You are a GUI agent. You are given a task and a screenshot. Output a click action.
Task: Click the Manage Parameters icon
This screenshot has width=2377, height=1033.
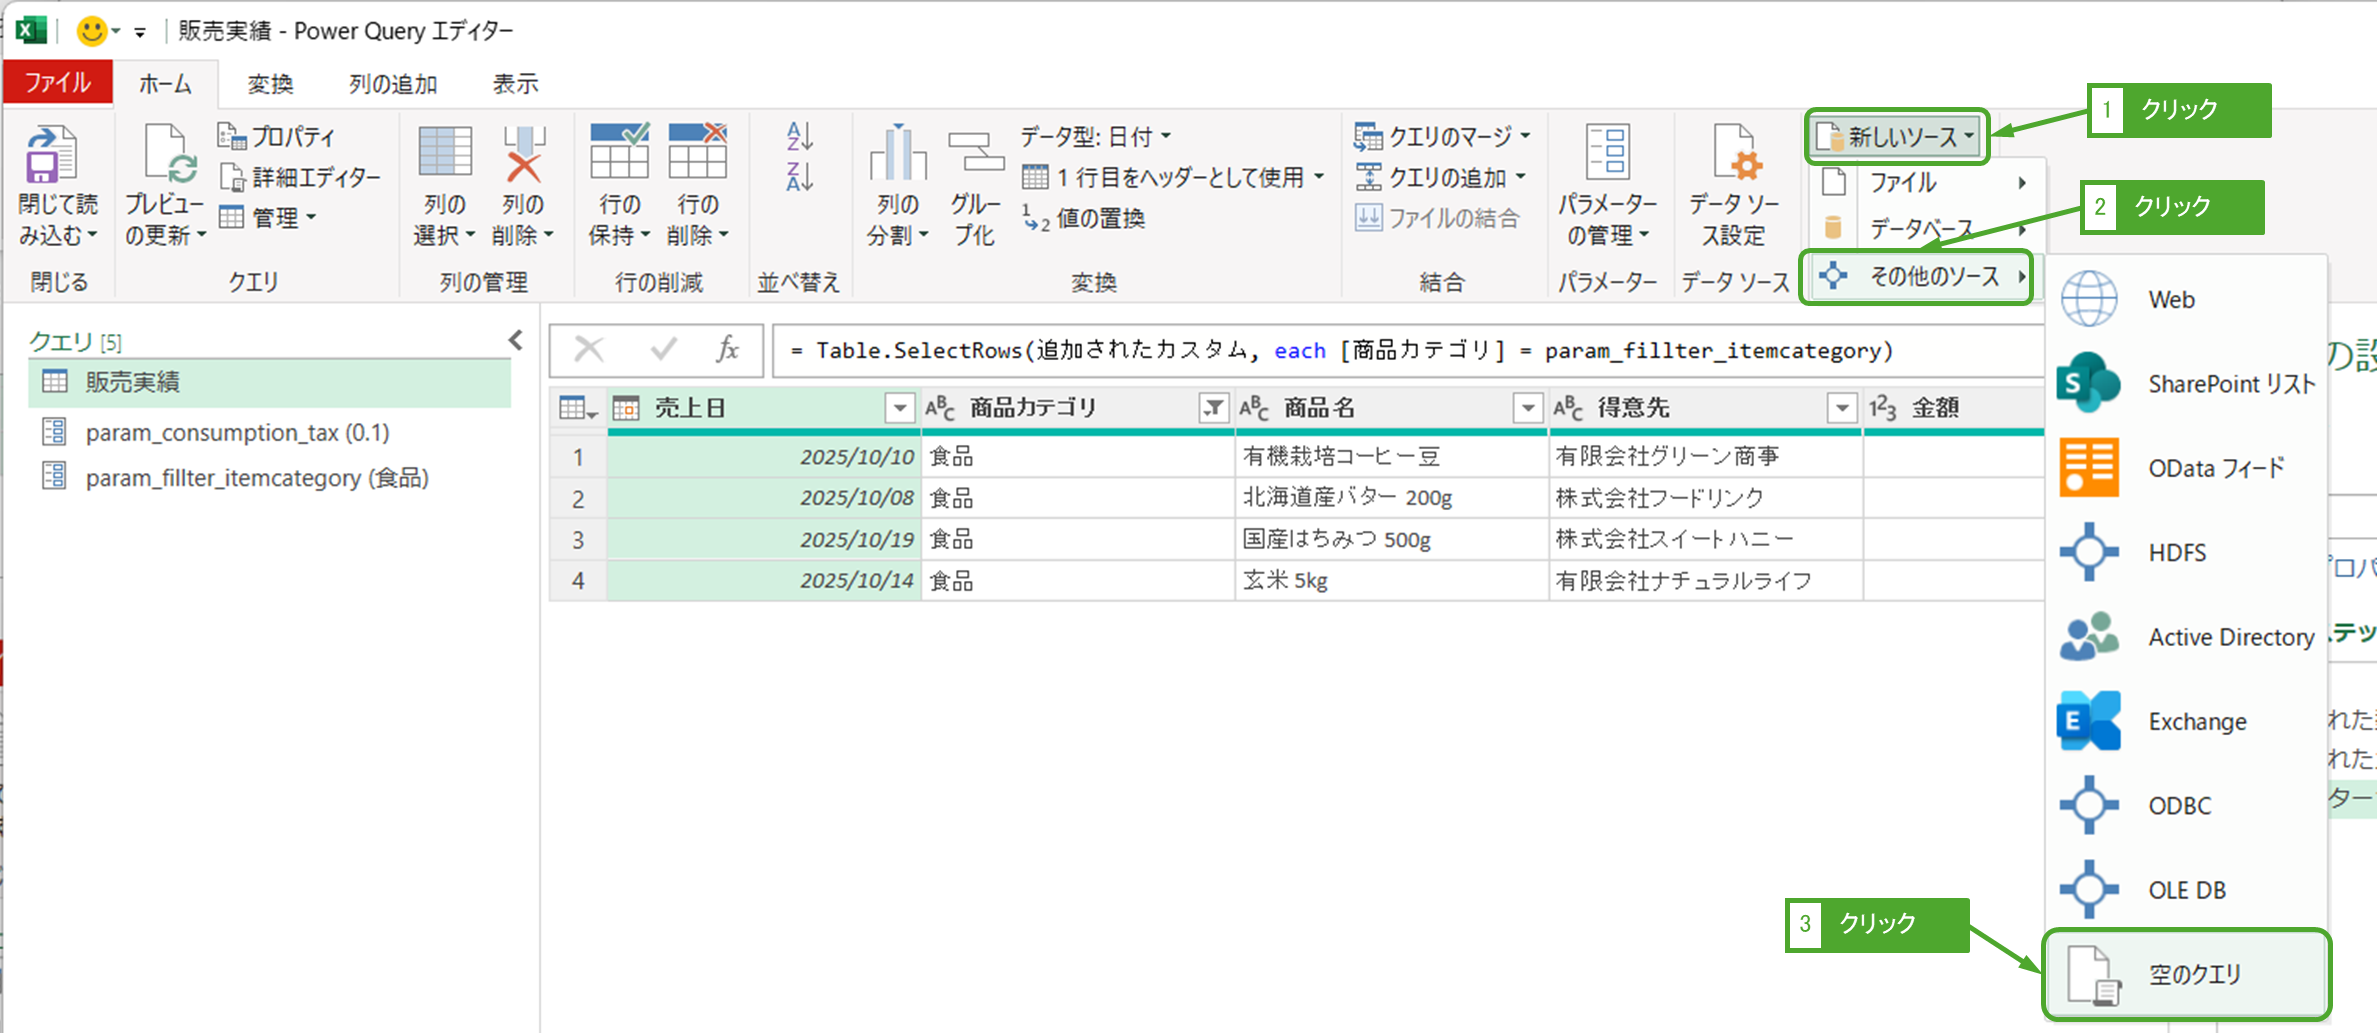coord(1607,157)
